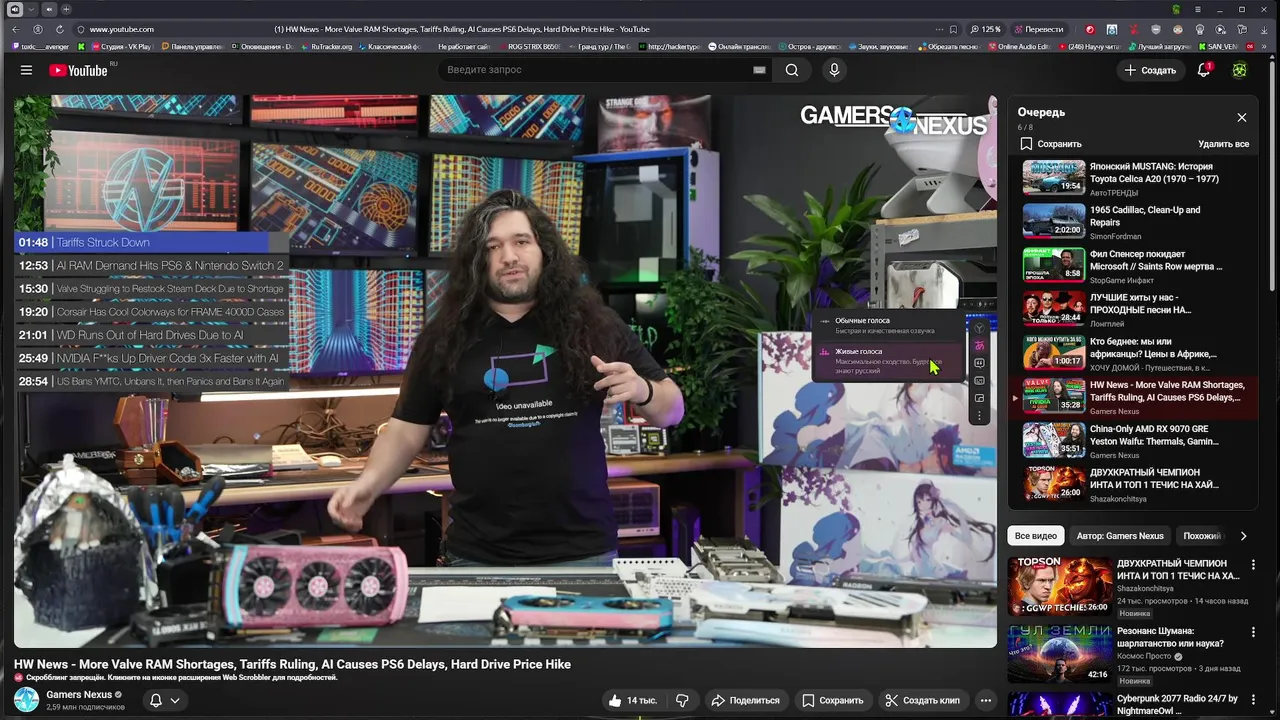1280x720 pixels.
Task: Select Обычные голоса voice option
Action: [888, 325]
